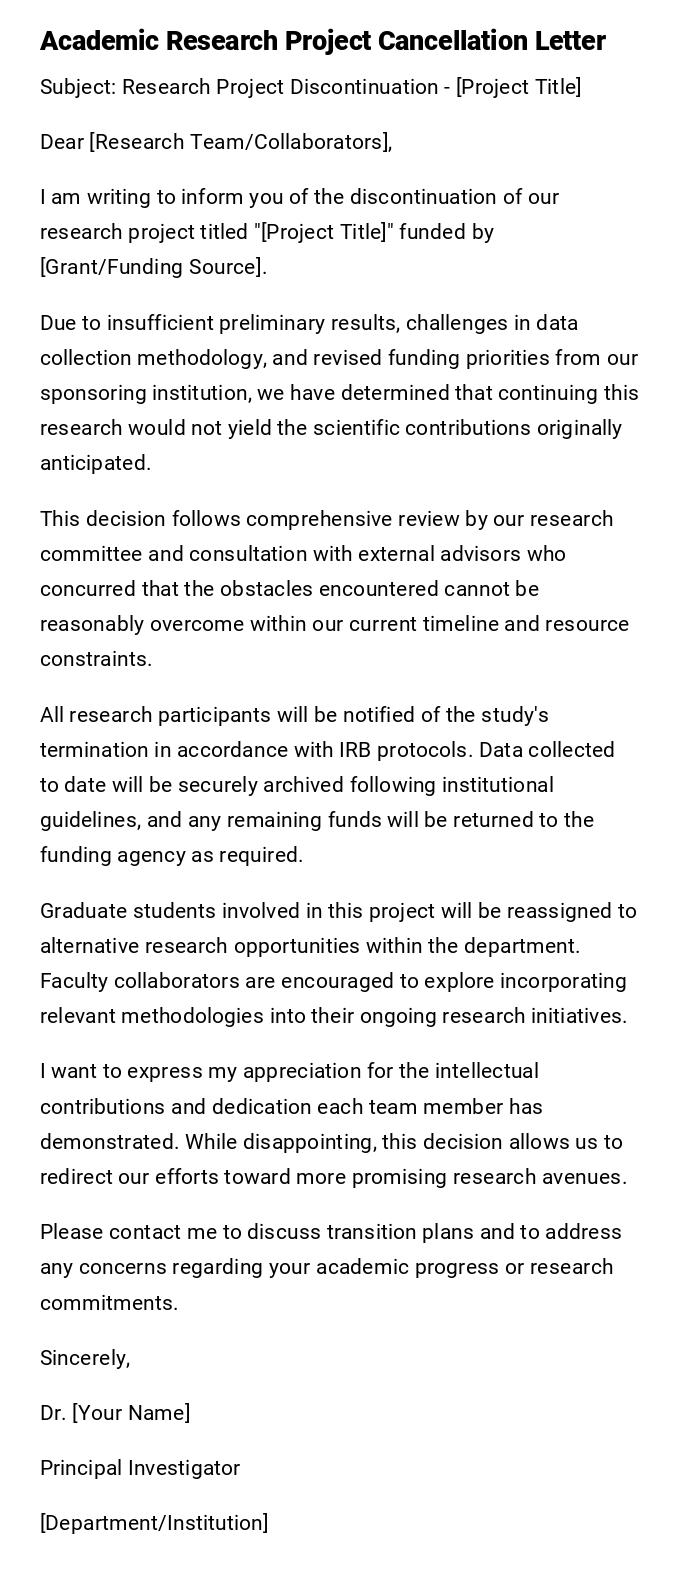Click the paragraph starting "All research participants"
This screenshot has height=1586, width=700.
point(328,785)
